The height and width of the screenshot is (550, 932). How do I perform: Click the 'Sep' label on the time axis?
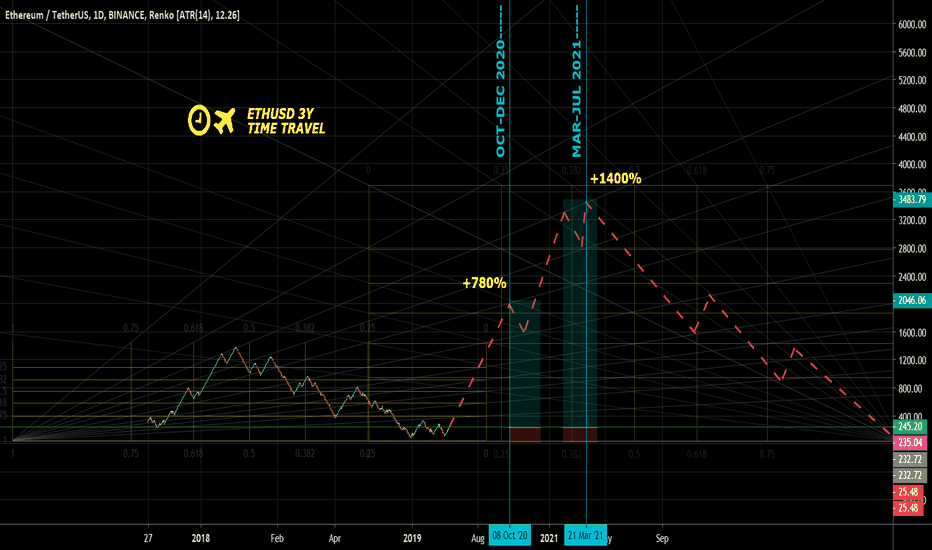(662, 539)
